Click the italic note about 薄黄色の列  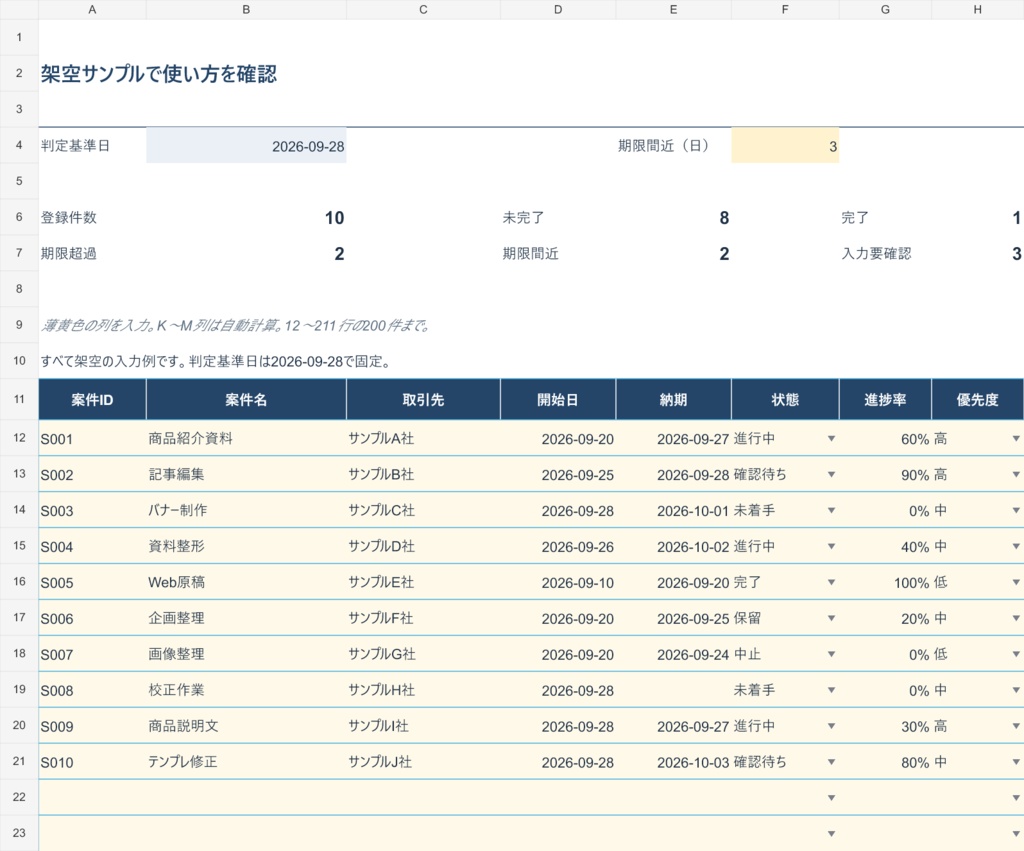point(235,325)
